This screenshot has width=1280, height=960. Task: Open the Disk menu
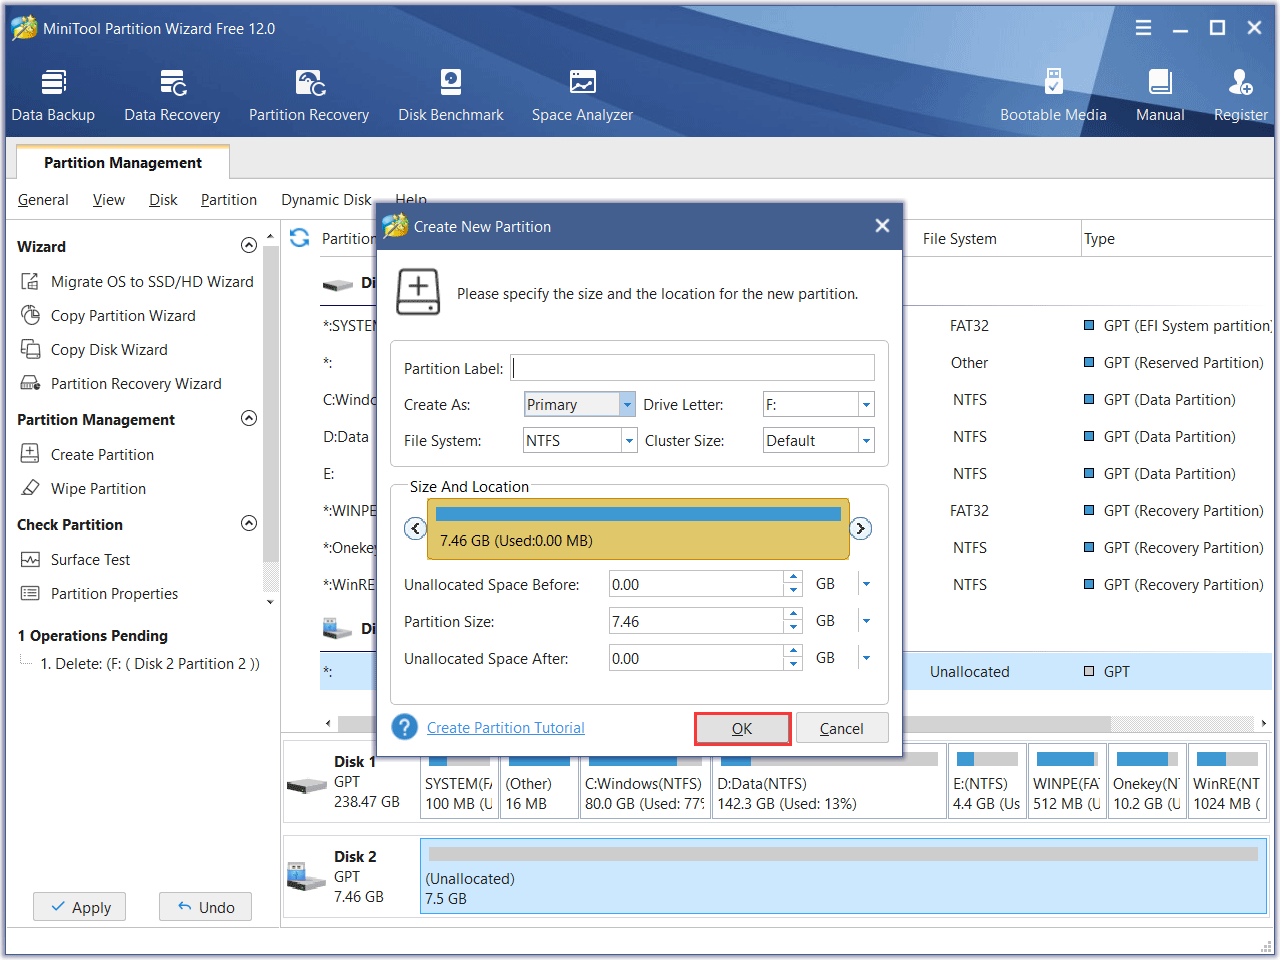click(163, 200)
